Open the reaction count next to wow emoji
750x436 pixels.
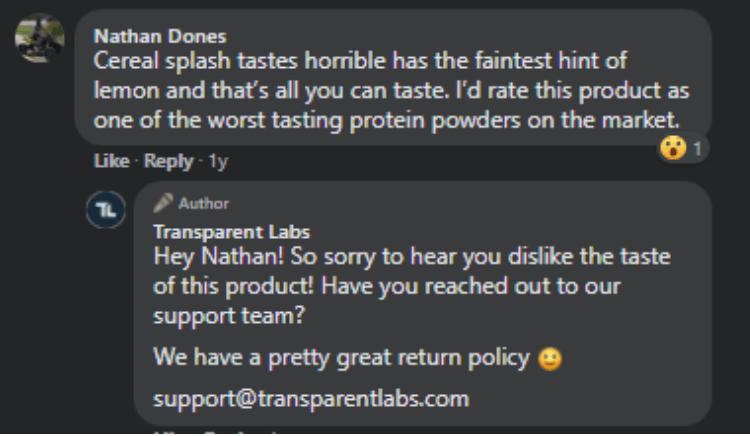(x=697, y=149)
